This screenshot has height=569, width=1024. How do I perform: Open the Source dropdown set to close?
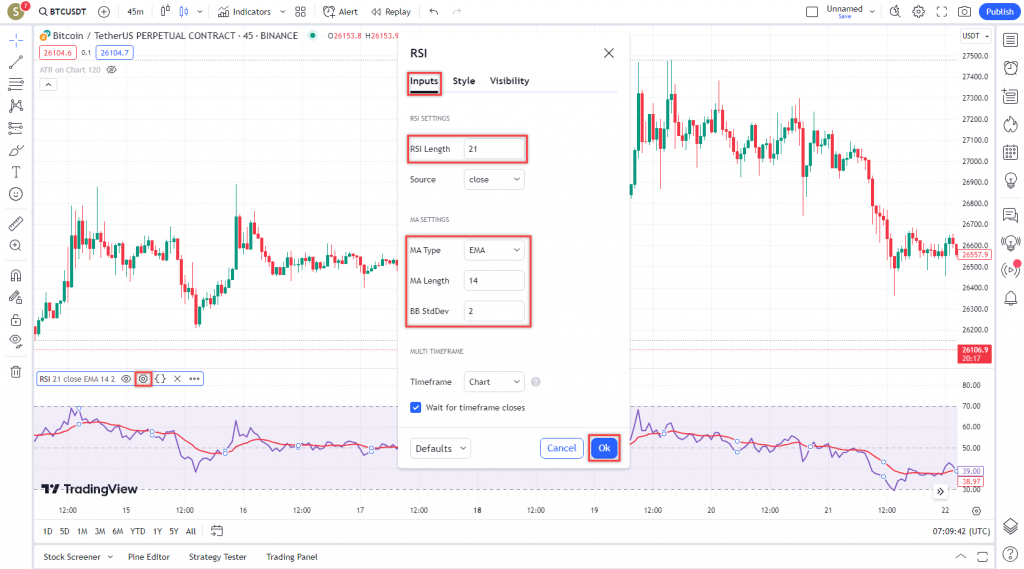pyautogui.click(x=494, y=180)
